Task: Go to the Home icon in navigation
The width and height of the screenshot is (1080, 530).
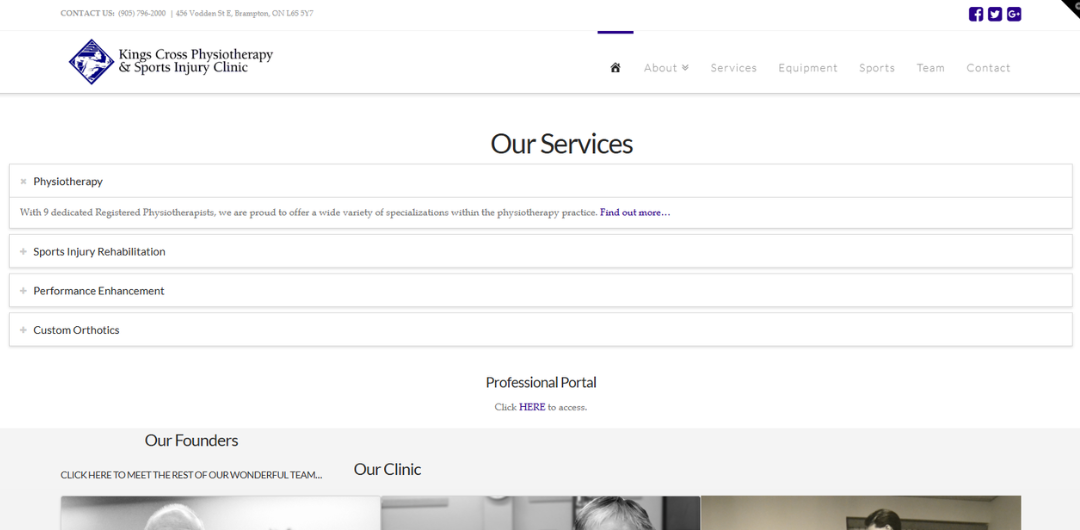Action: tap(616, 68)
